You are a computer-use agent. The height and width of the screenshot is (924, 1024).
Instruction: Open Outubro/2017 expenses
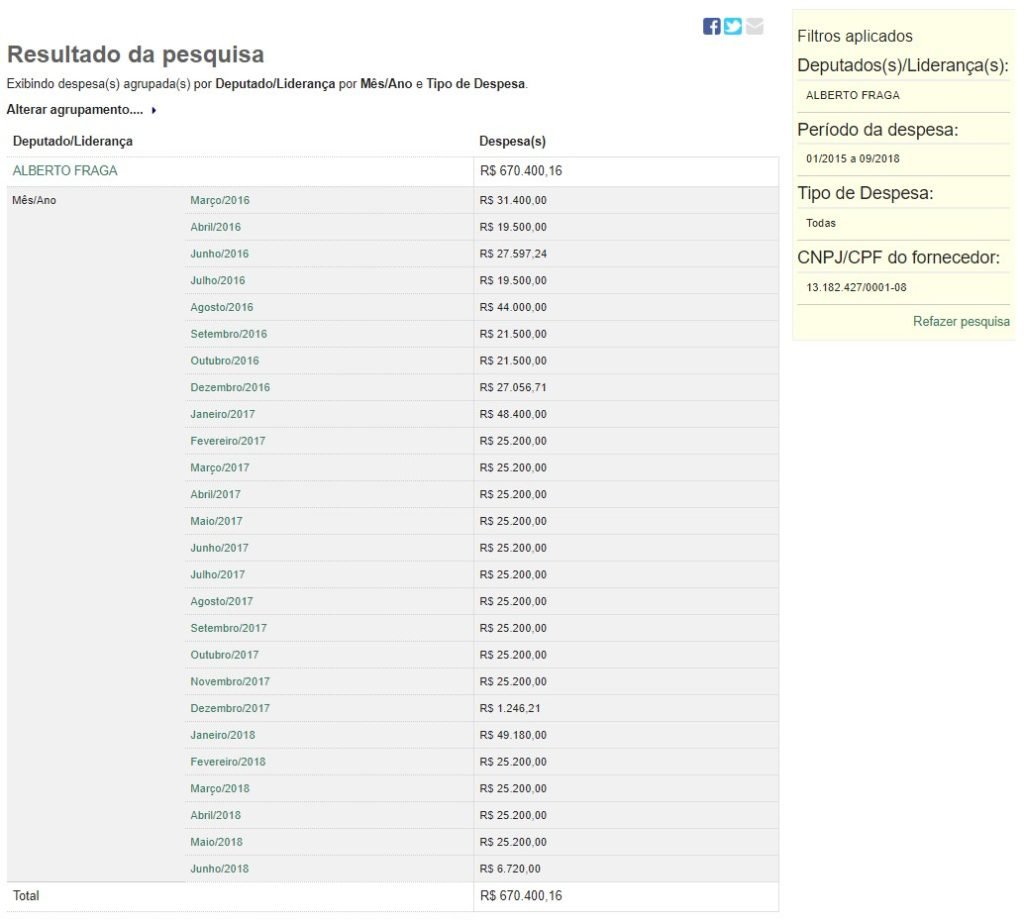(x=225, y=655)
